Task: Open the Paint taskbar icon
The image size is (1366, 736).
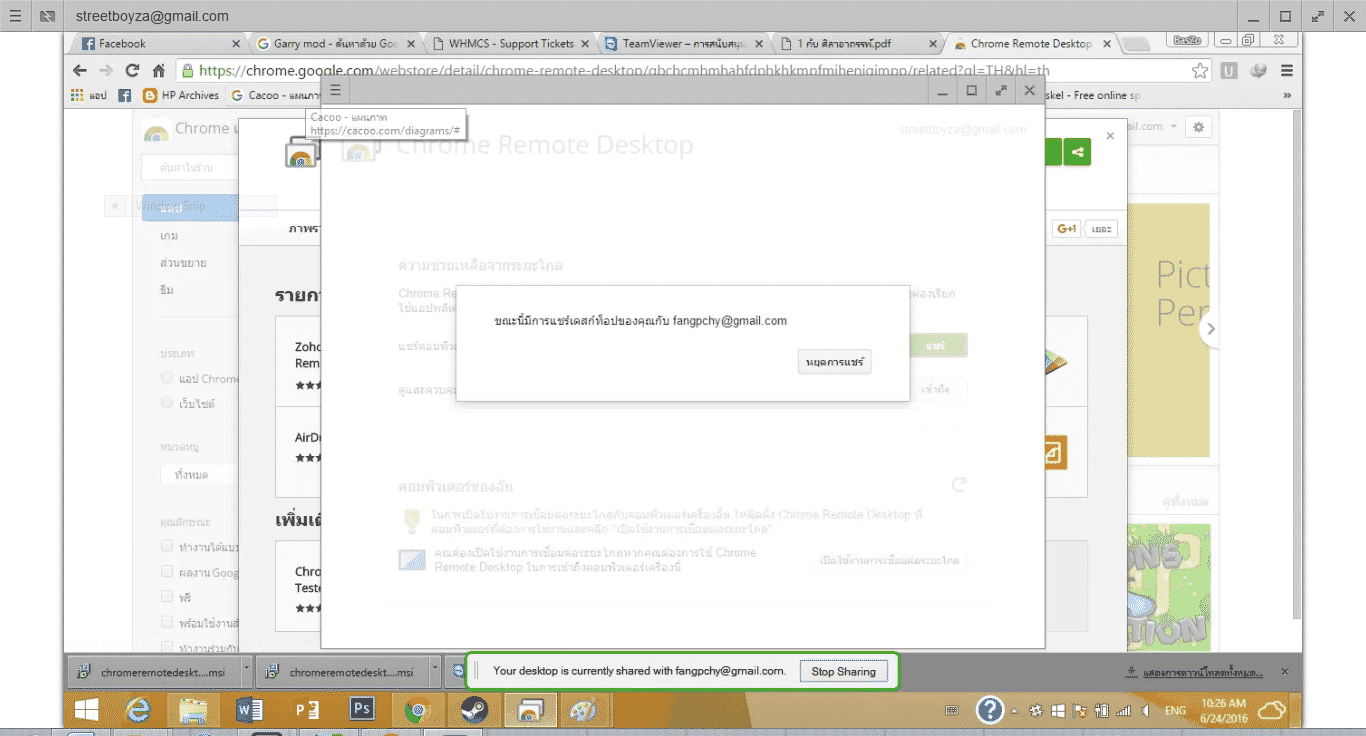Action: (583, 710)
